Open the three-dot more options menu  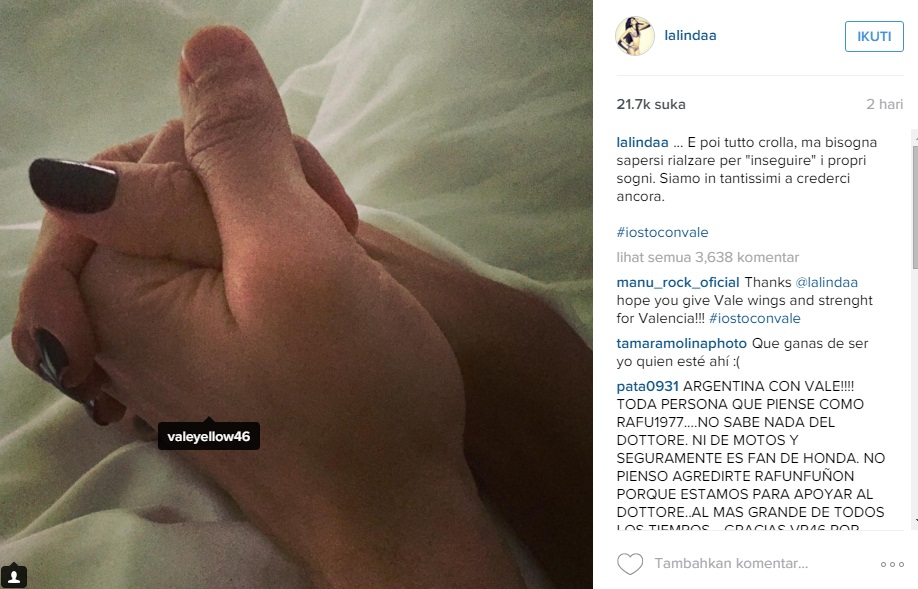pos(892,564)
